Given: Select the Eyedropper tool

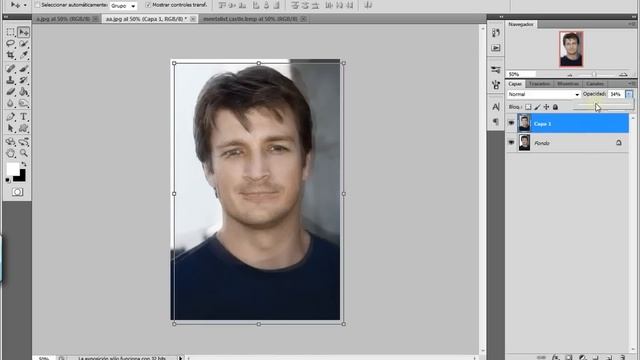Looking at the screenshot, I should [x=24, y=55].
